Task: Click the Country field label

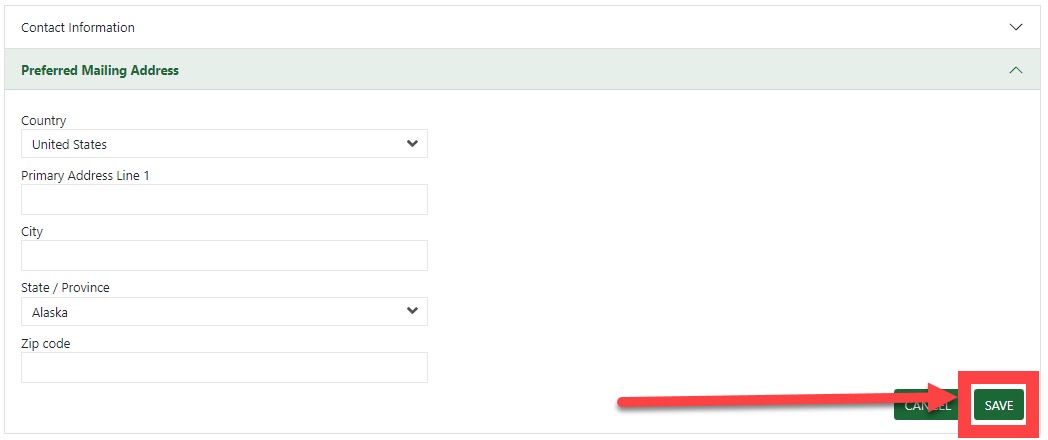Action: [44, 120]
